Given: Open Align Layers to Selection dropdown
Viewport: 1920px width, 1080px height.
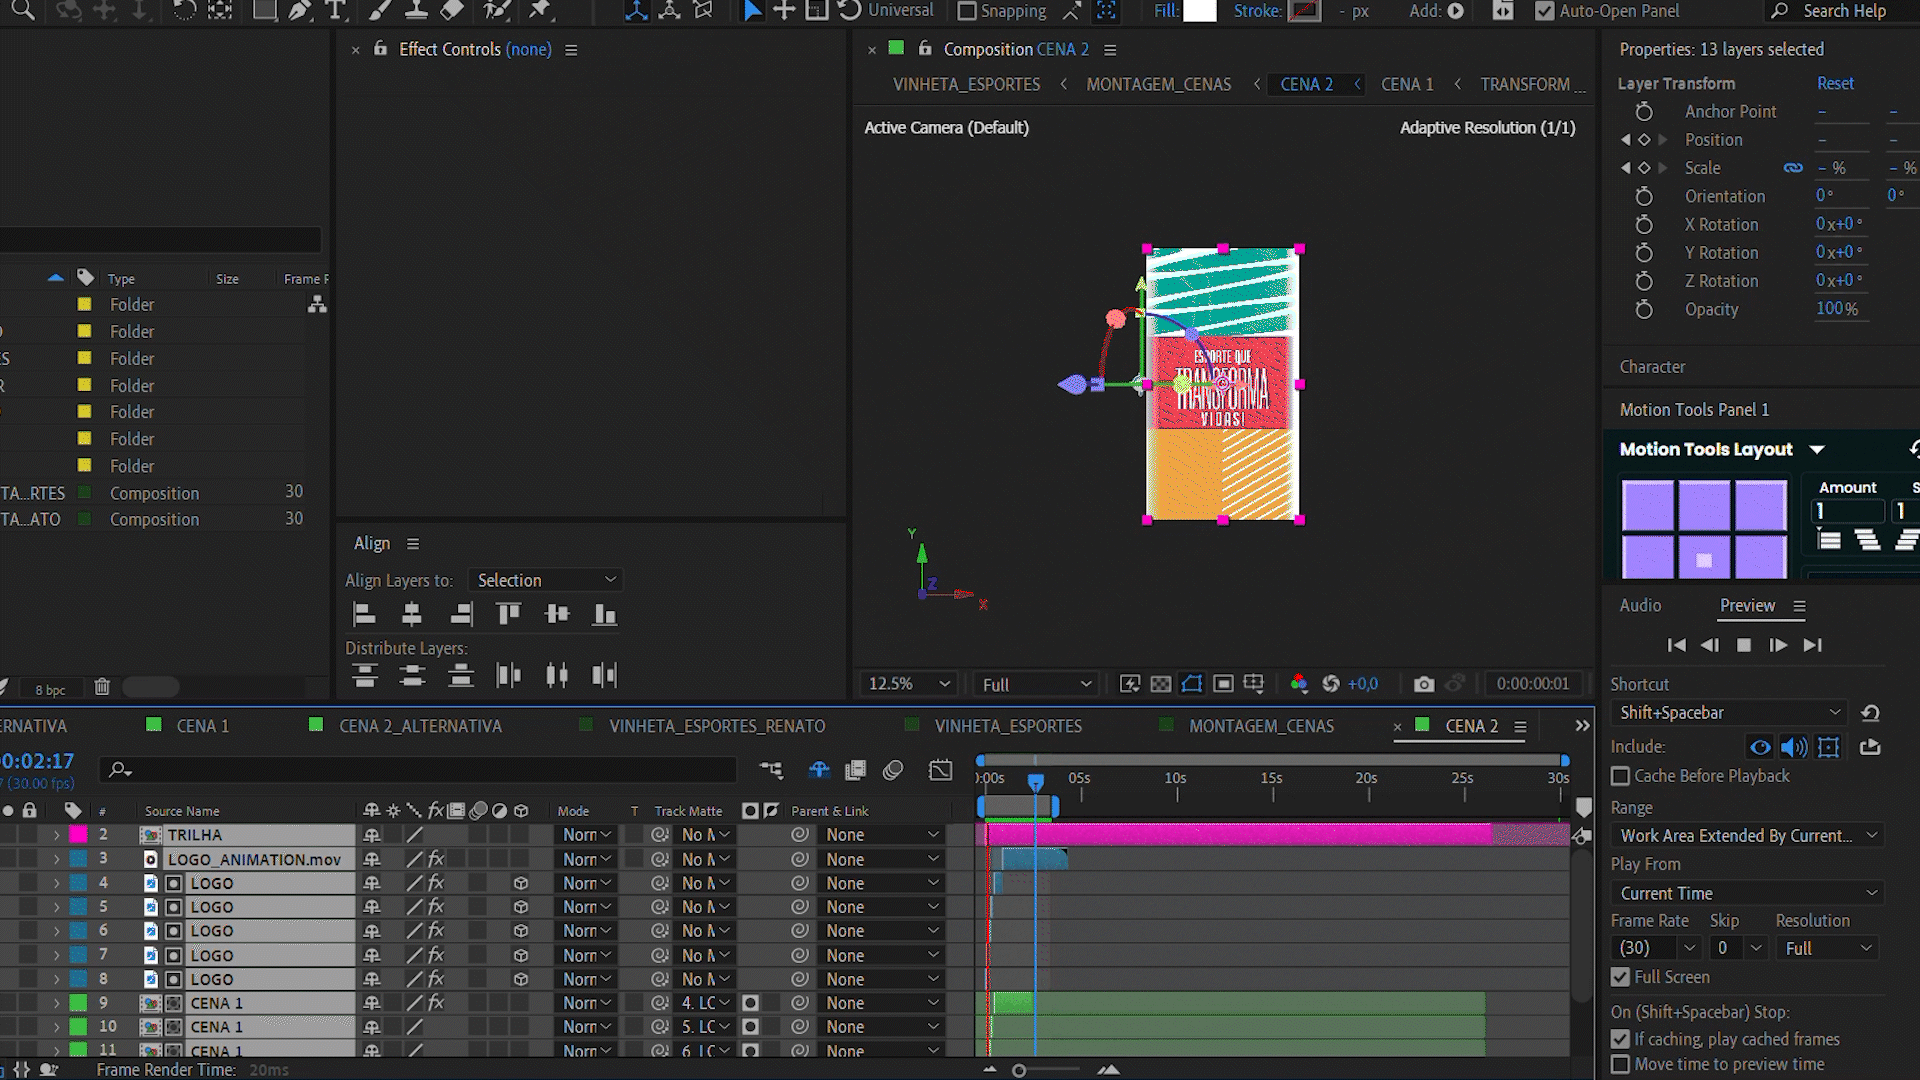Looking at the screenshot, I should (545, 580).
